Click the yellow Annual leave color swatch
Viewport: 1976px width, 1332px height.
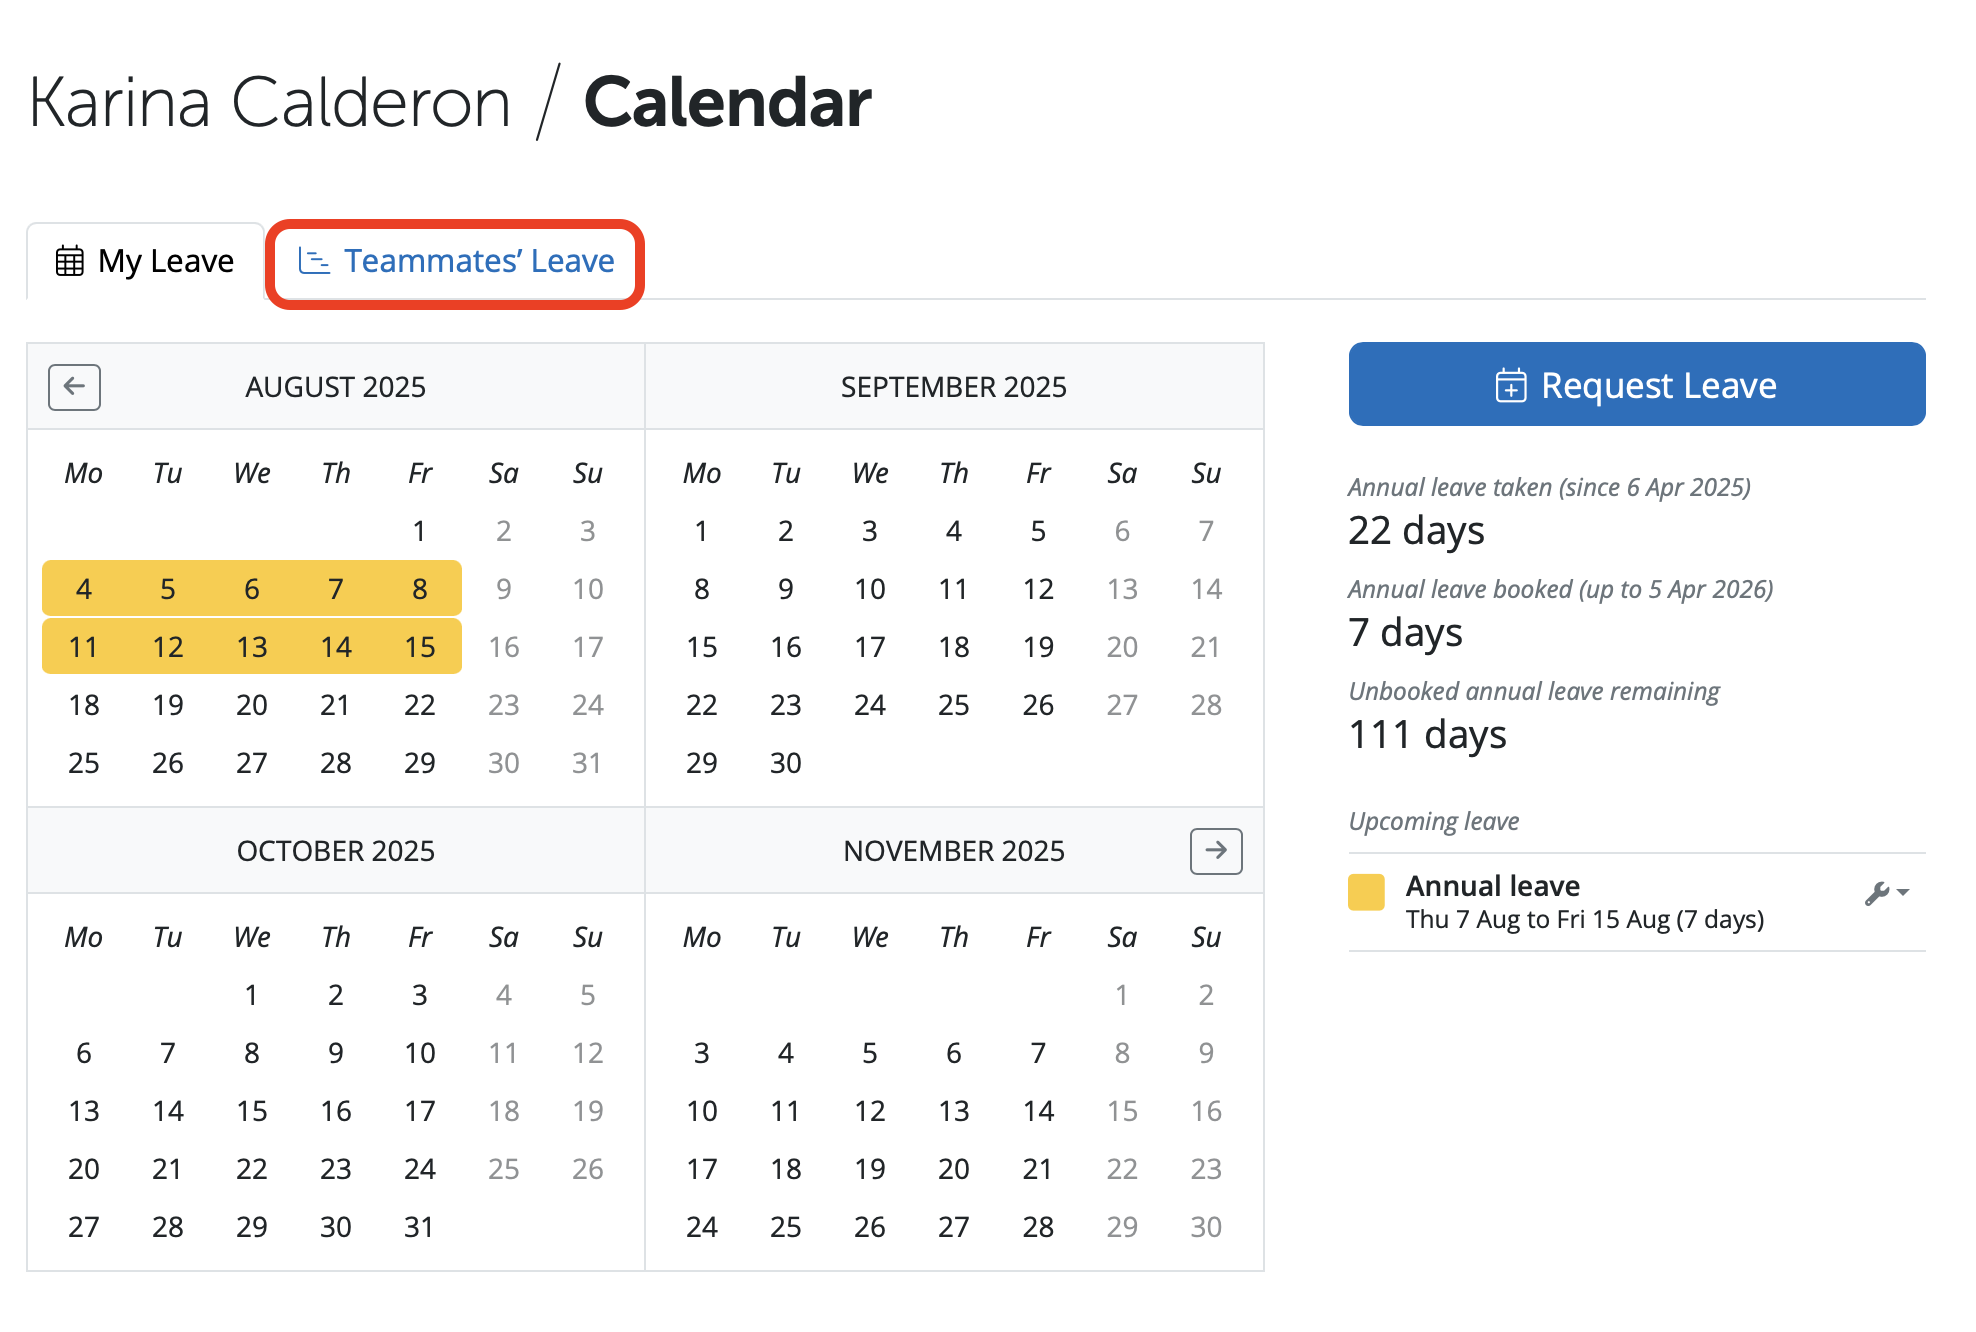point(1366,892)
